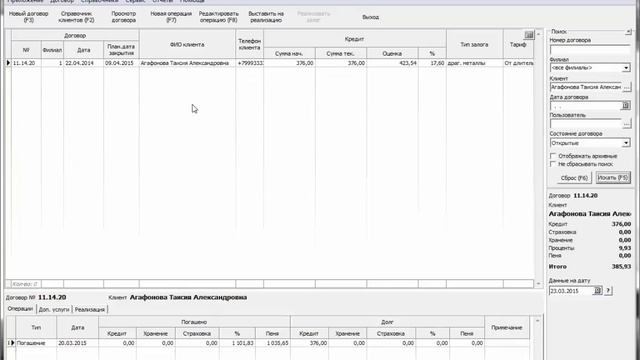Select contract row 11.14.20
The image size is (640, 360).
[269, 63]
